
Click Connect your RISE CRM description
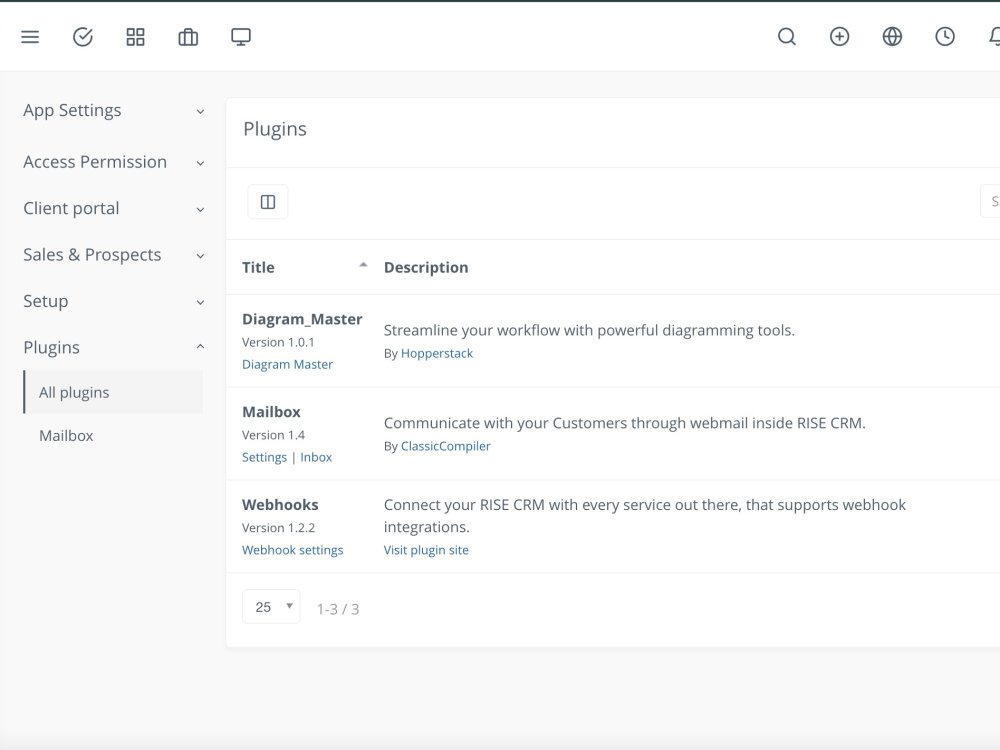point(645,516)
